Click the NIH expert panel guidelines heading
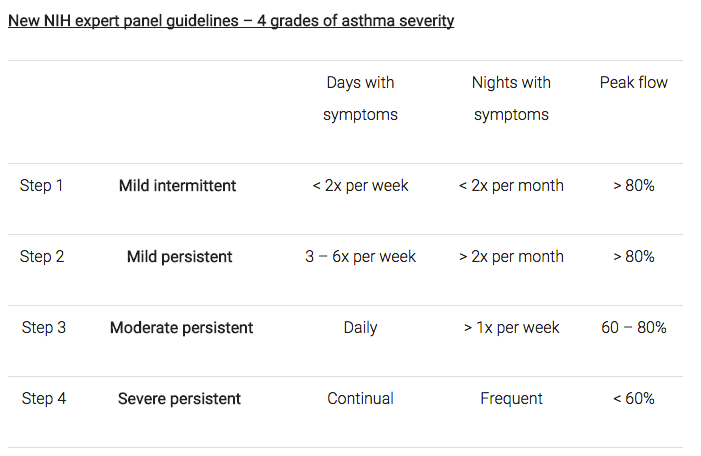Viewport: 701px width, 456px height. (231, 20)
